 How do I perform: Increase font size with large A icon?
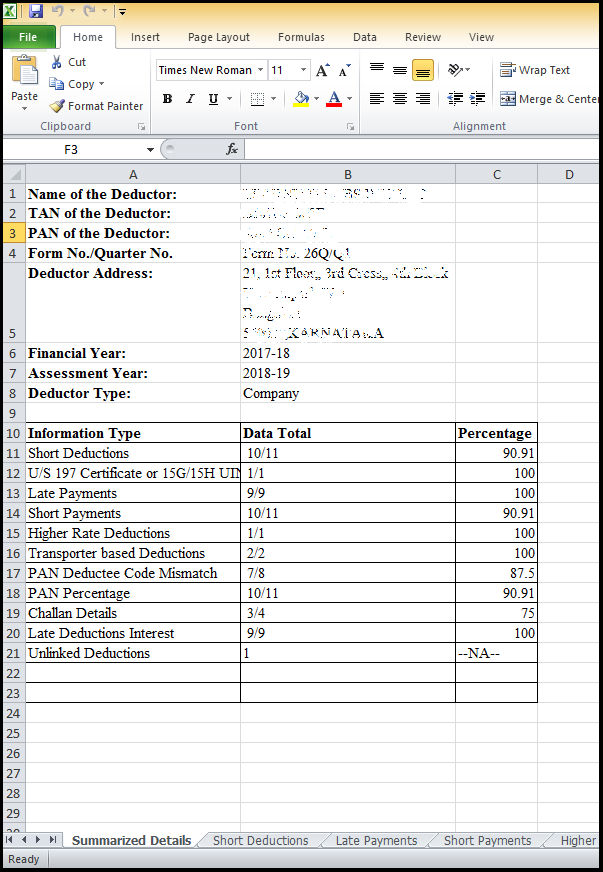pos(323,70)
